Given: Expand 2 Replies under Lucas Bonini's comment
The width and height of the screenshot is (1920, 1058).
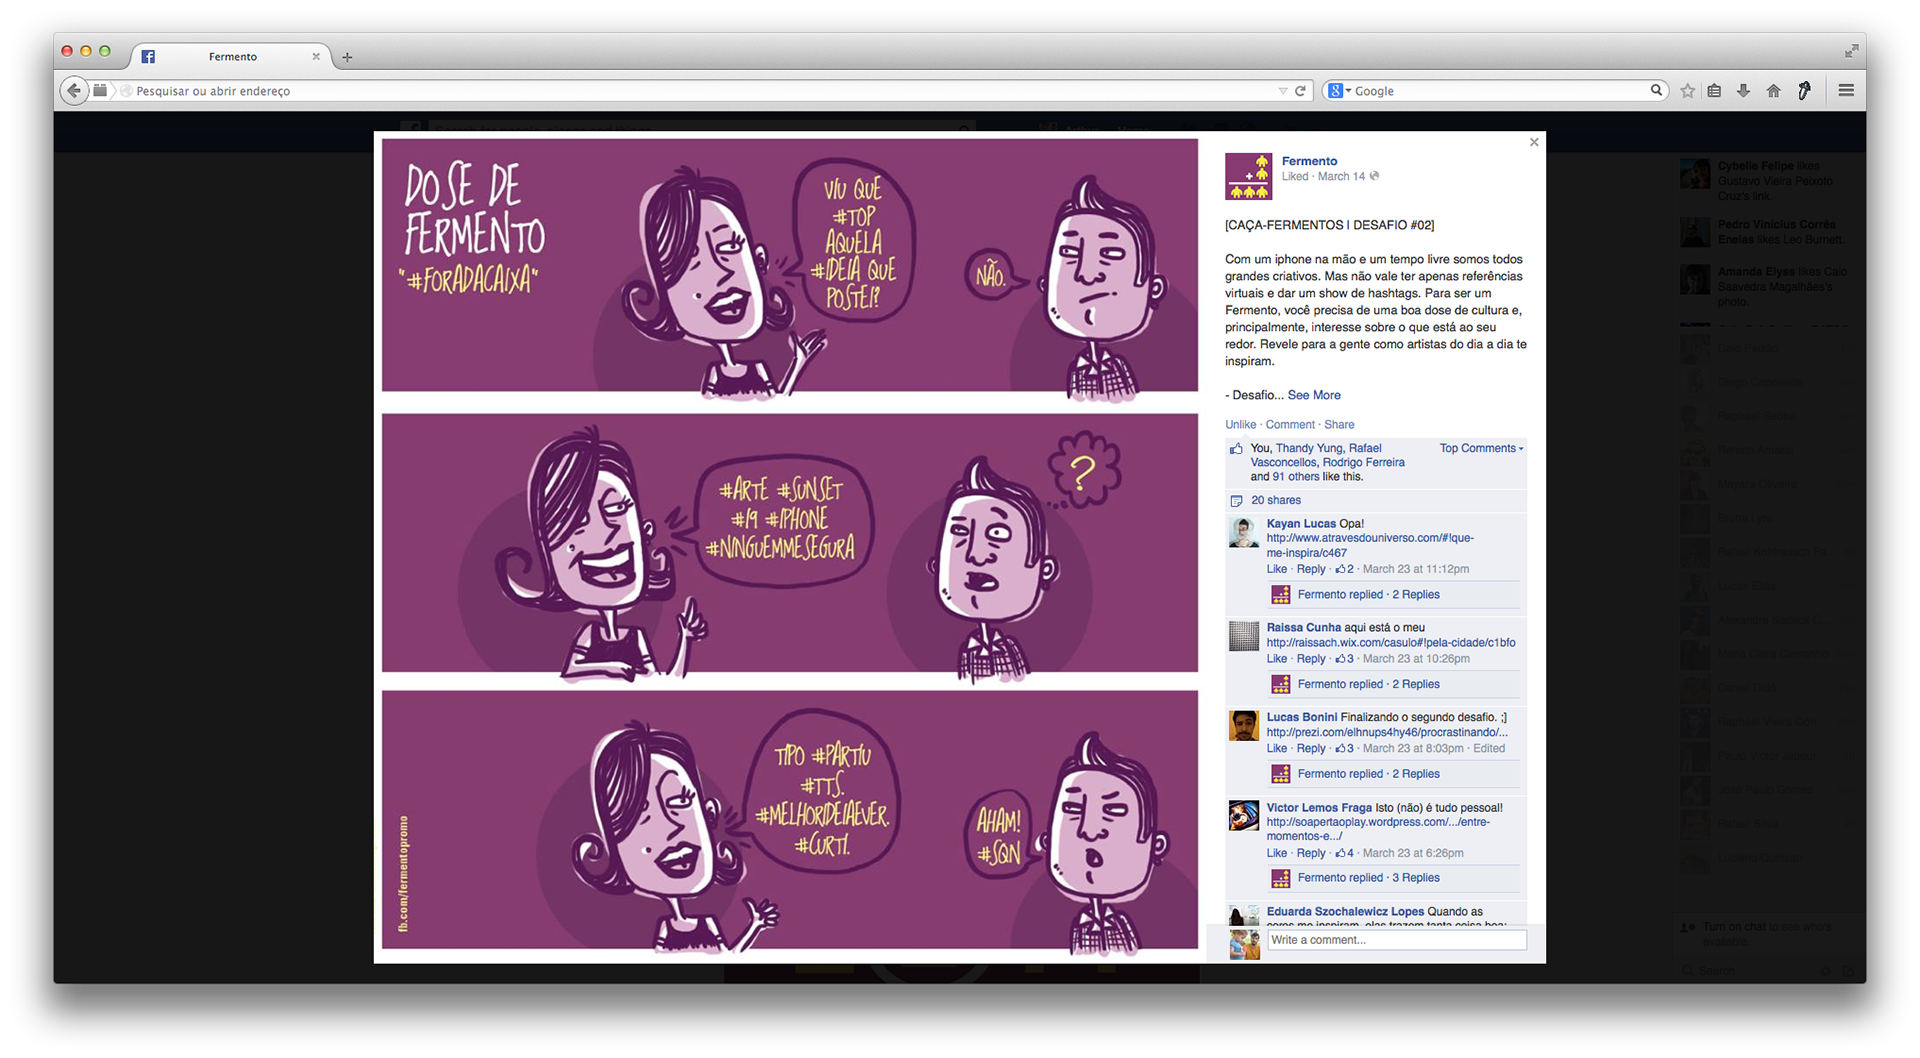Looking at the screenshot, I should click(1416, 774).
